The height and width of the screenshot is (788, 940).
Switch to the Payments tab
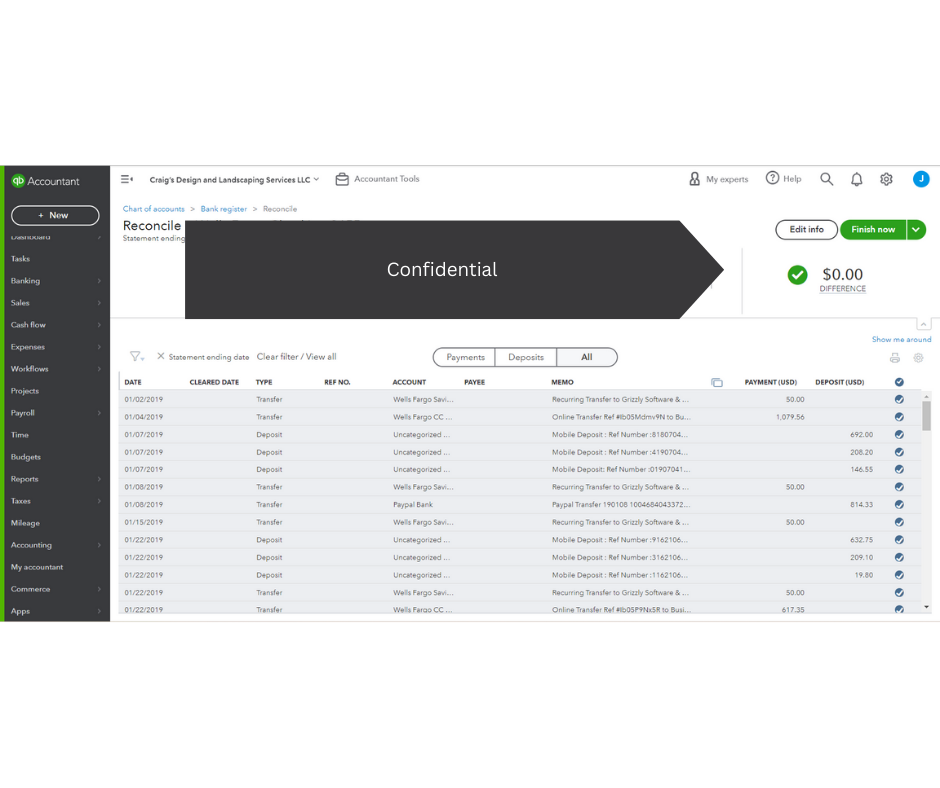(x=465, y=357)
